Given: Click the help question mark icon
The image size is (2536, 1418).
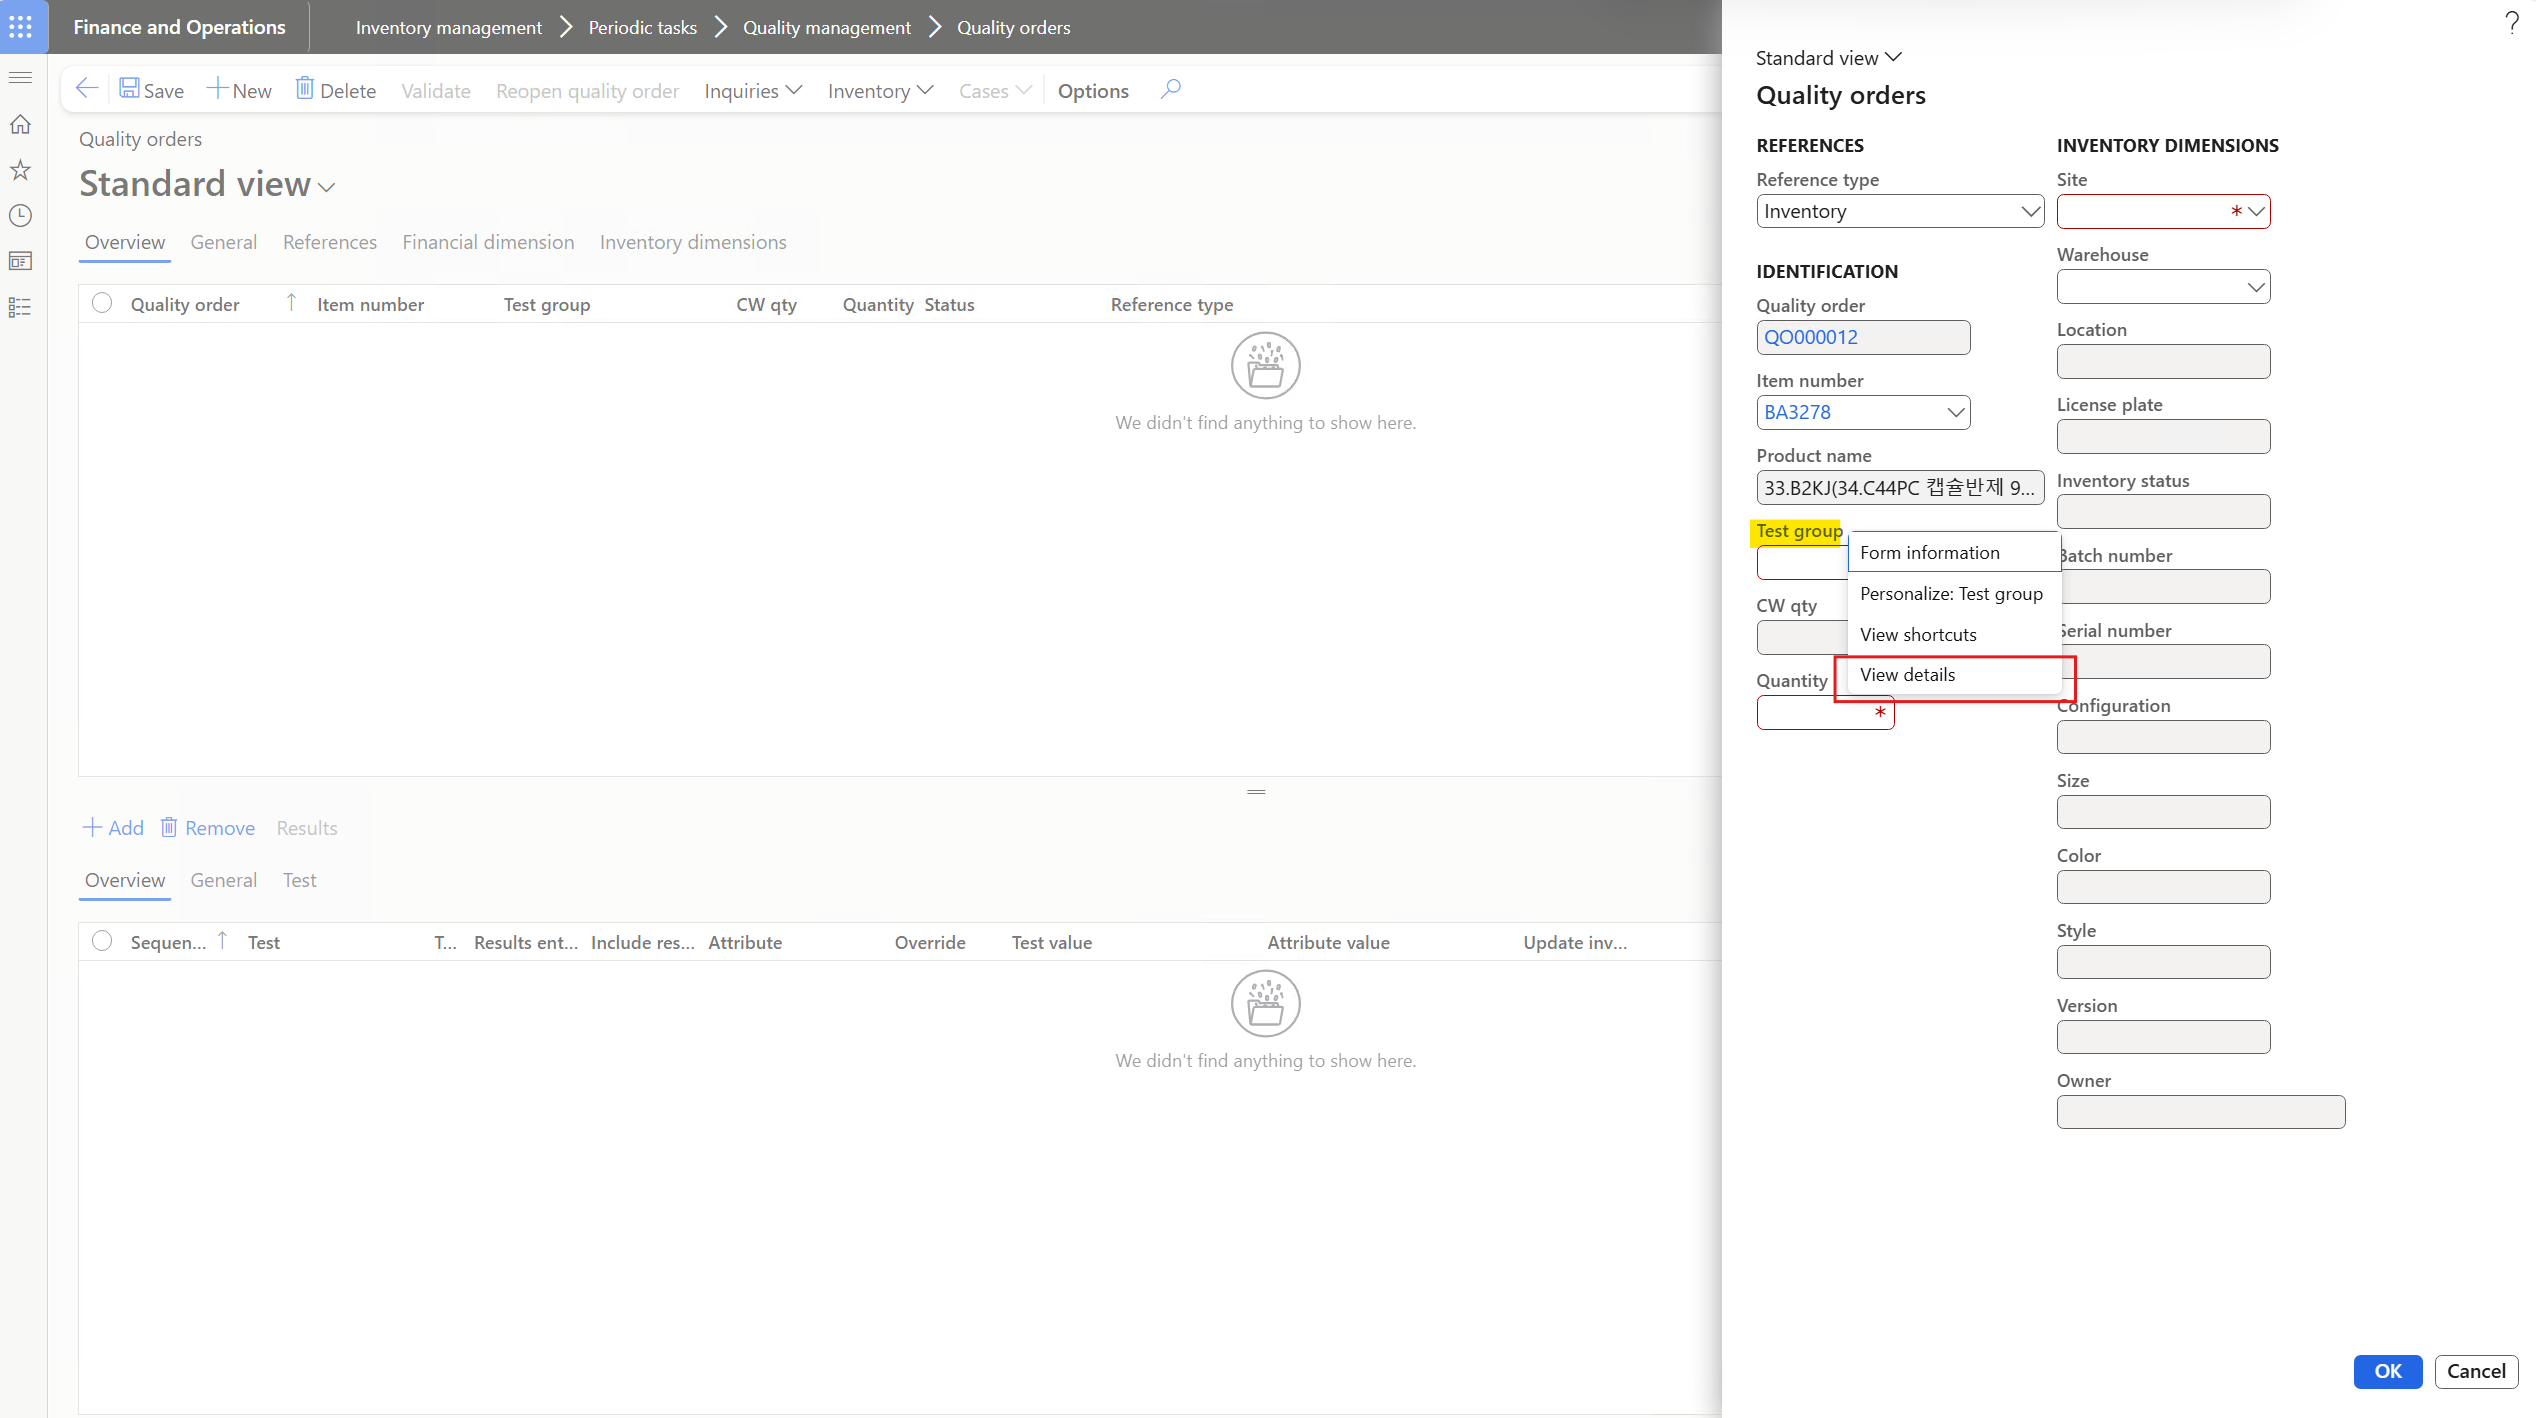Looking at the screenshot, I should 2512,22.
